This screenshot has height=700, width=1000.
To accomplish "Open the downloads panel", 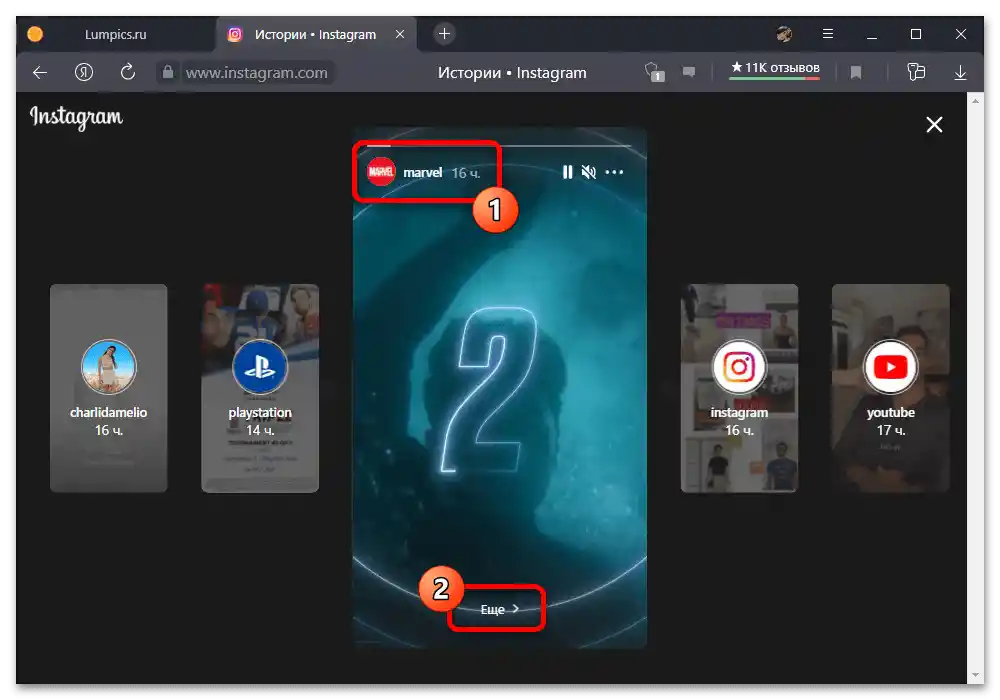I will pyautogui.click(x=960, y=73).
